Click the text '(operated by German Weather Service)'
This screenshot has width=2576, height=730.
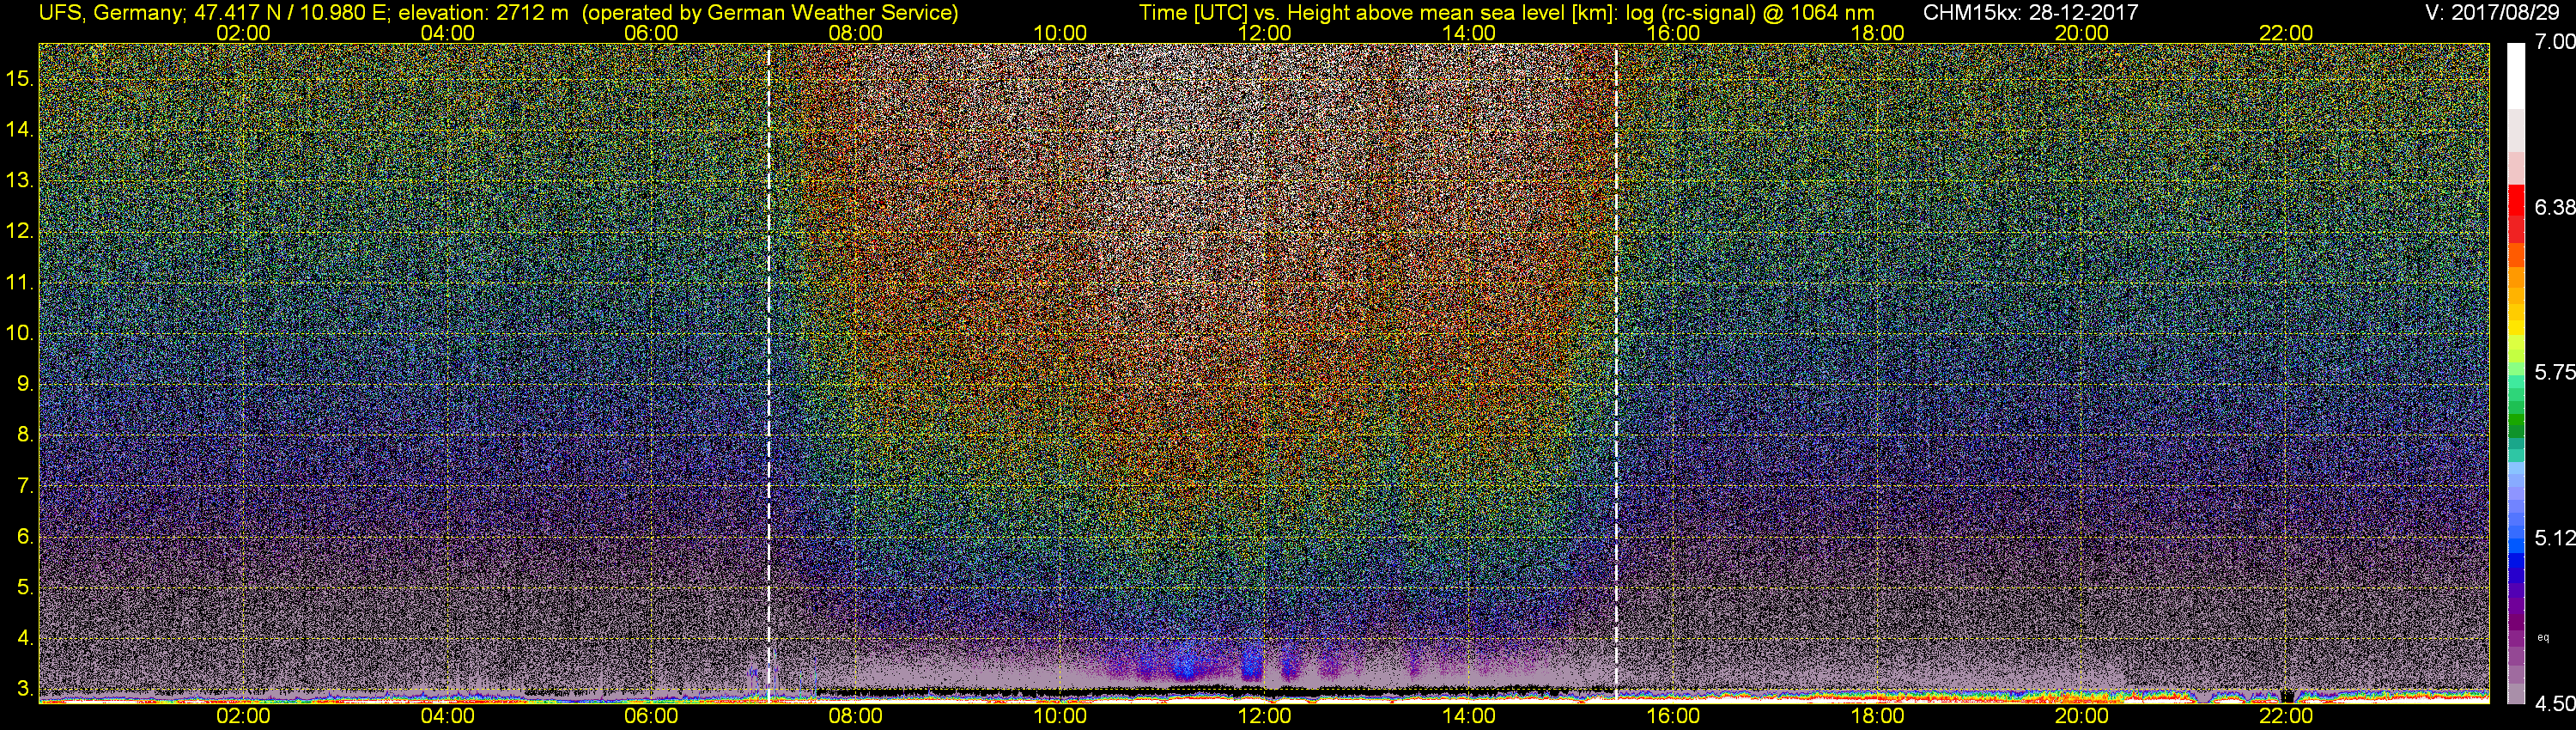(770, 13)
